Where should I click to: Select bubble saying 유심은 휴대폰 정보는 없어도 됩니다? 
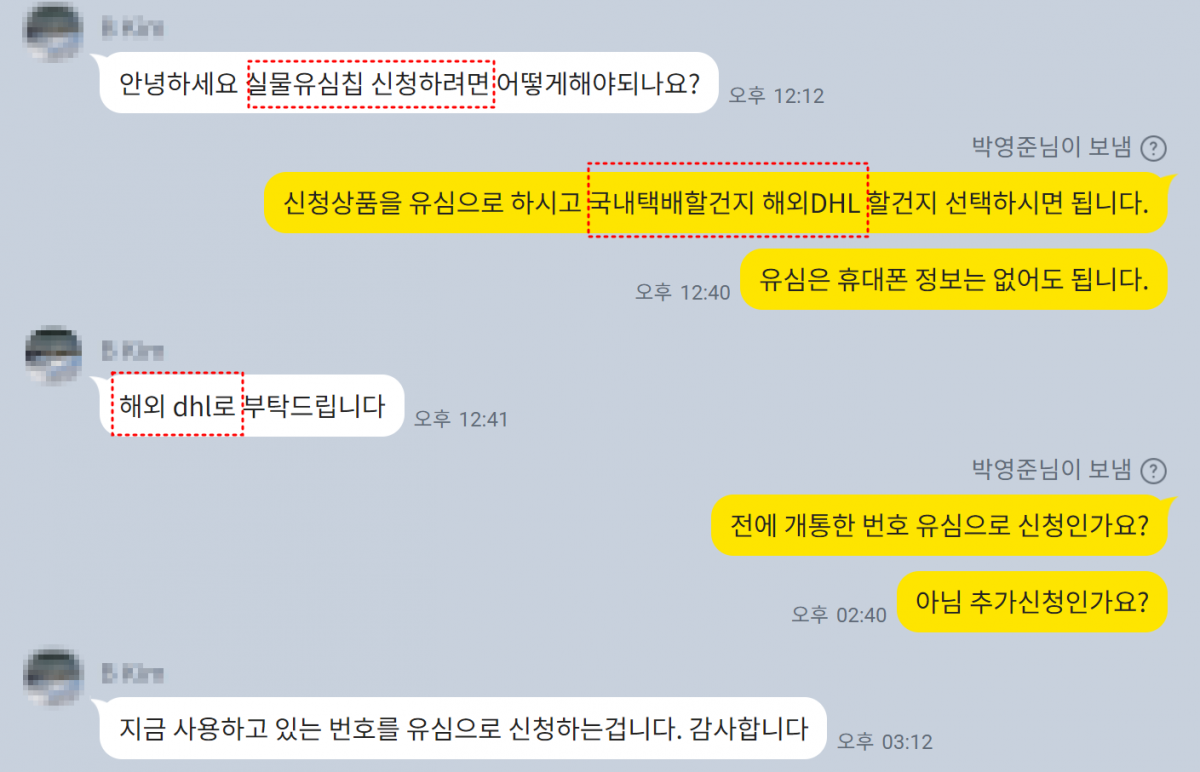953,279
